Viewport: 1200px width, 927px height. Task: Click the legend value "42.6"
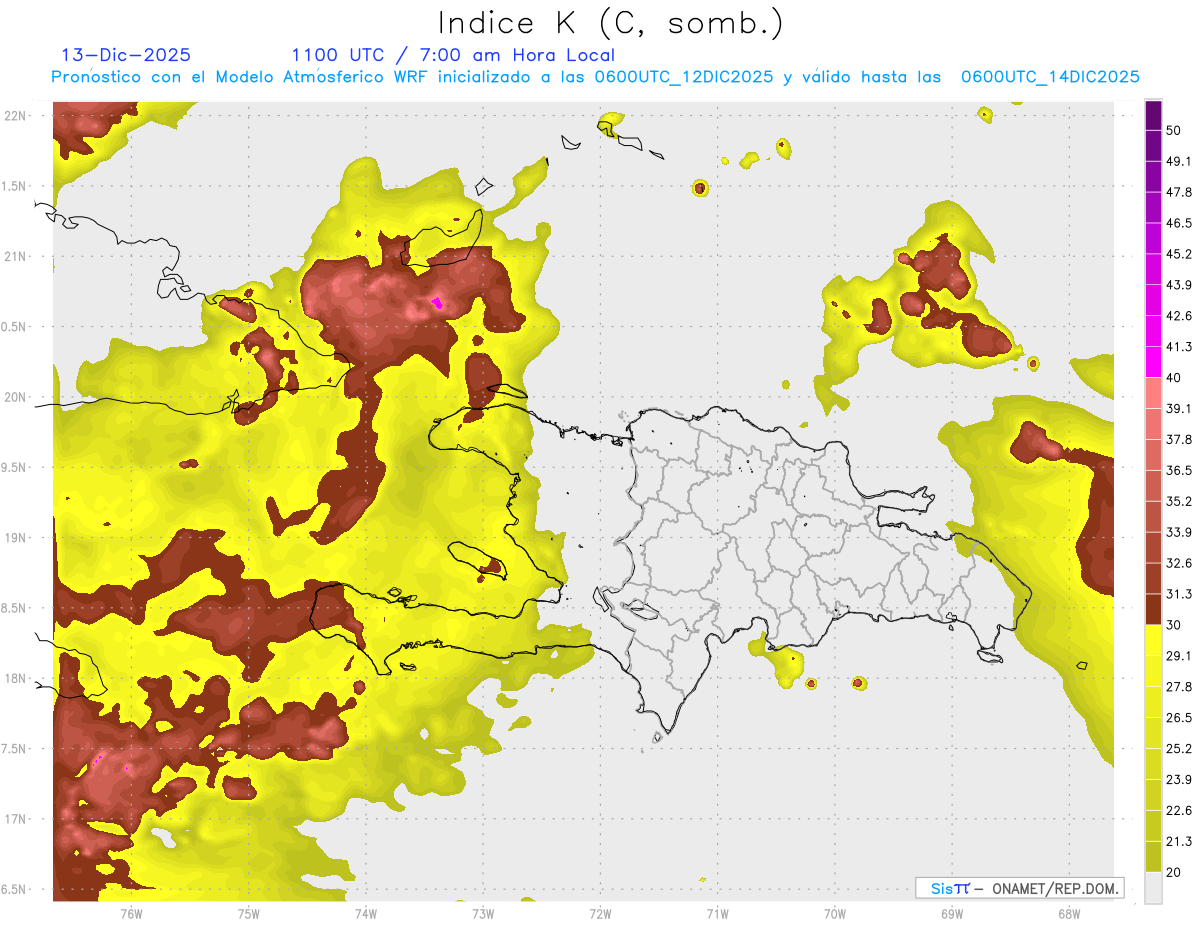pos(1180,316)
